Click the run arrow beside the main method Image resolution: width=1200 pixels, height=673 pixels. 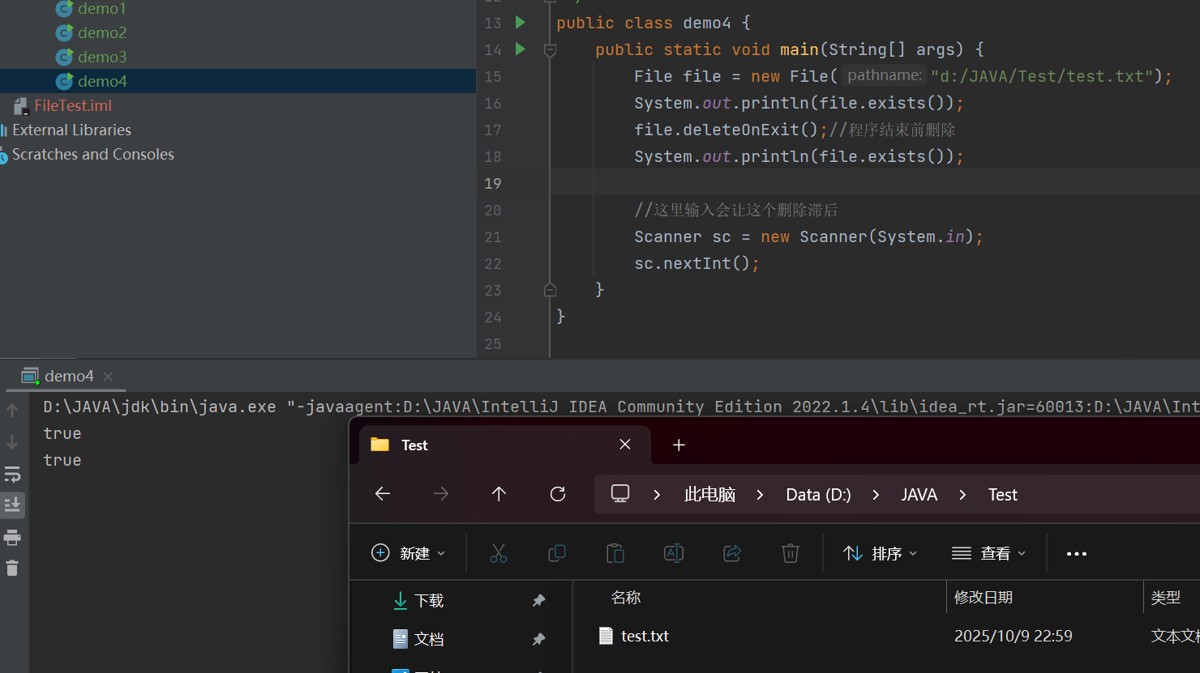tap(520, 49)
